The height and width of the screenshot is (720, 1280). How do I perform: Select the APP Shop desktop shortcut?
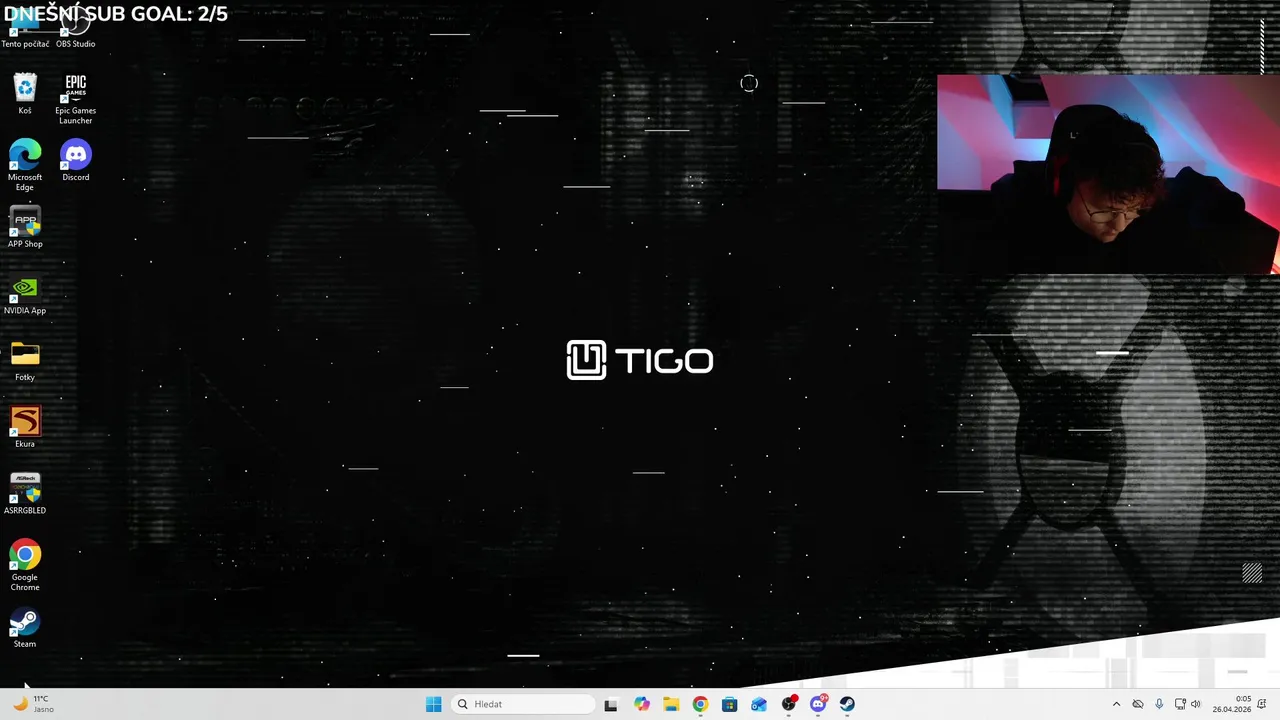coord(25,227)
